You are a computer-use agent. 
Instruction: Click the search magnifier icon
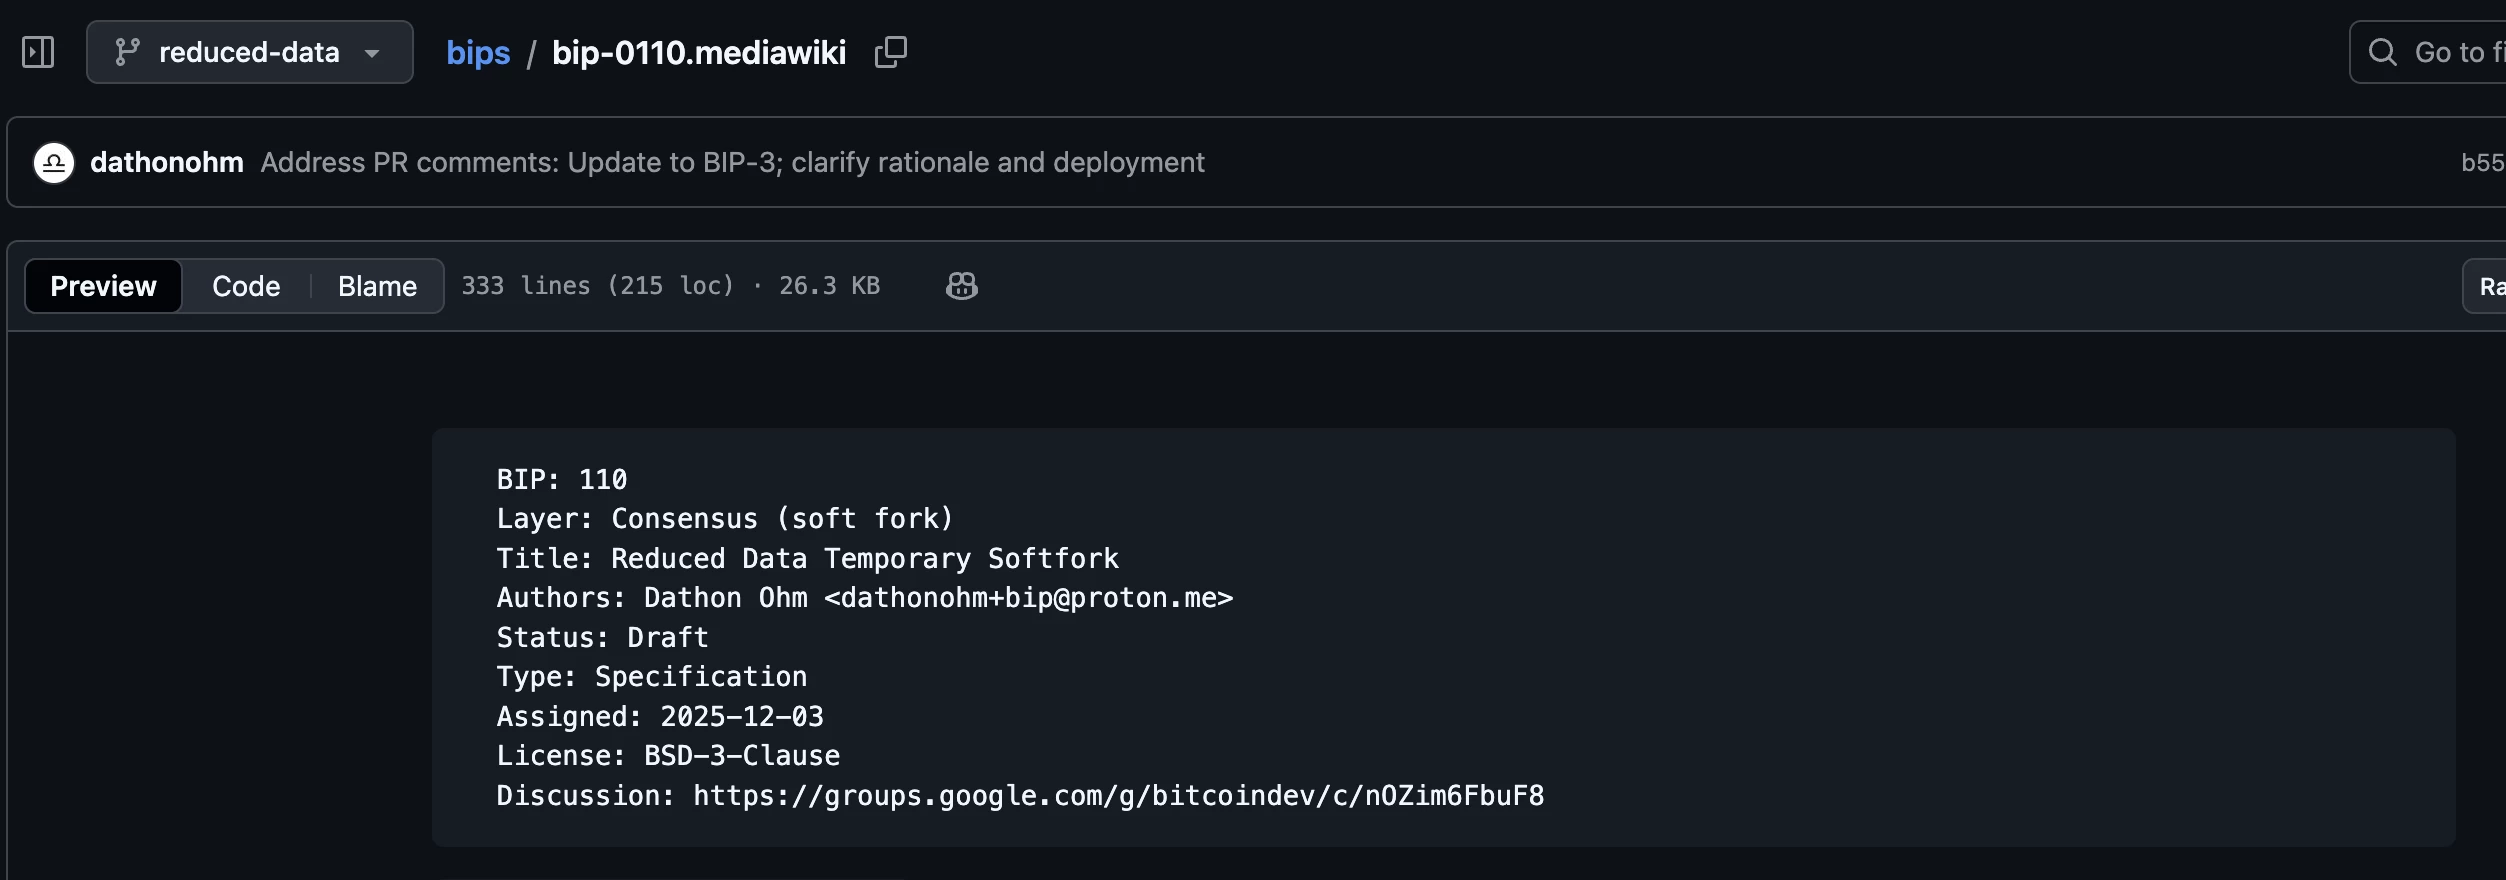(2383, 52)
